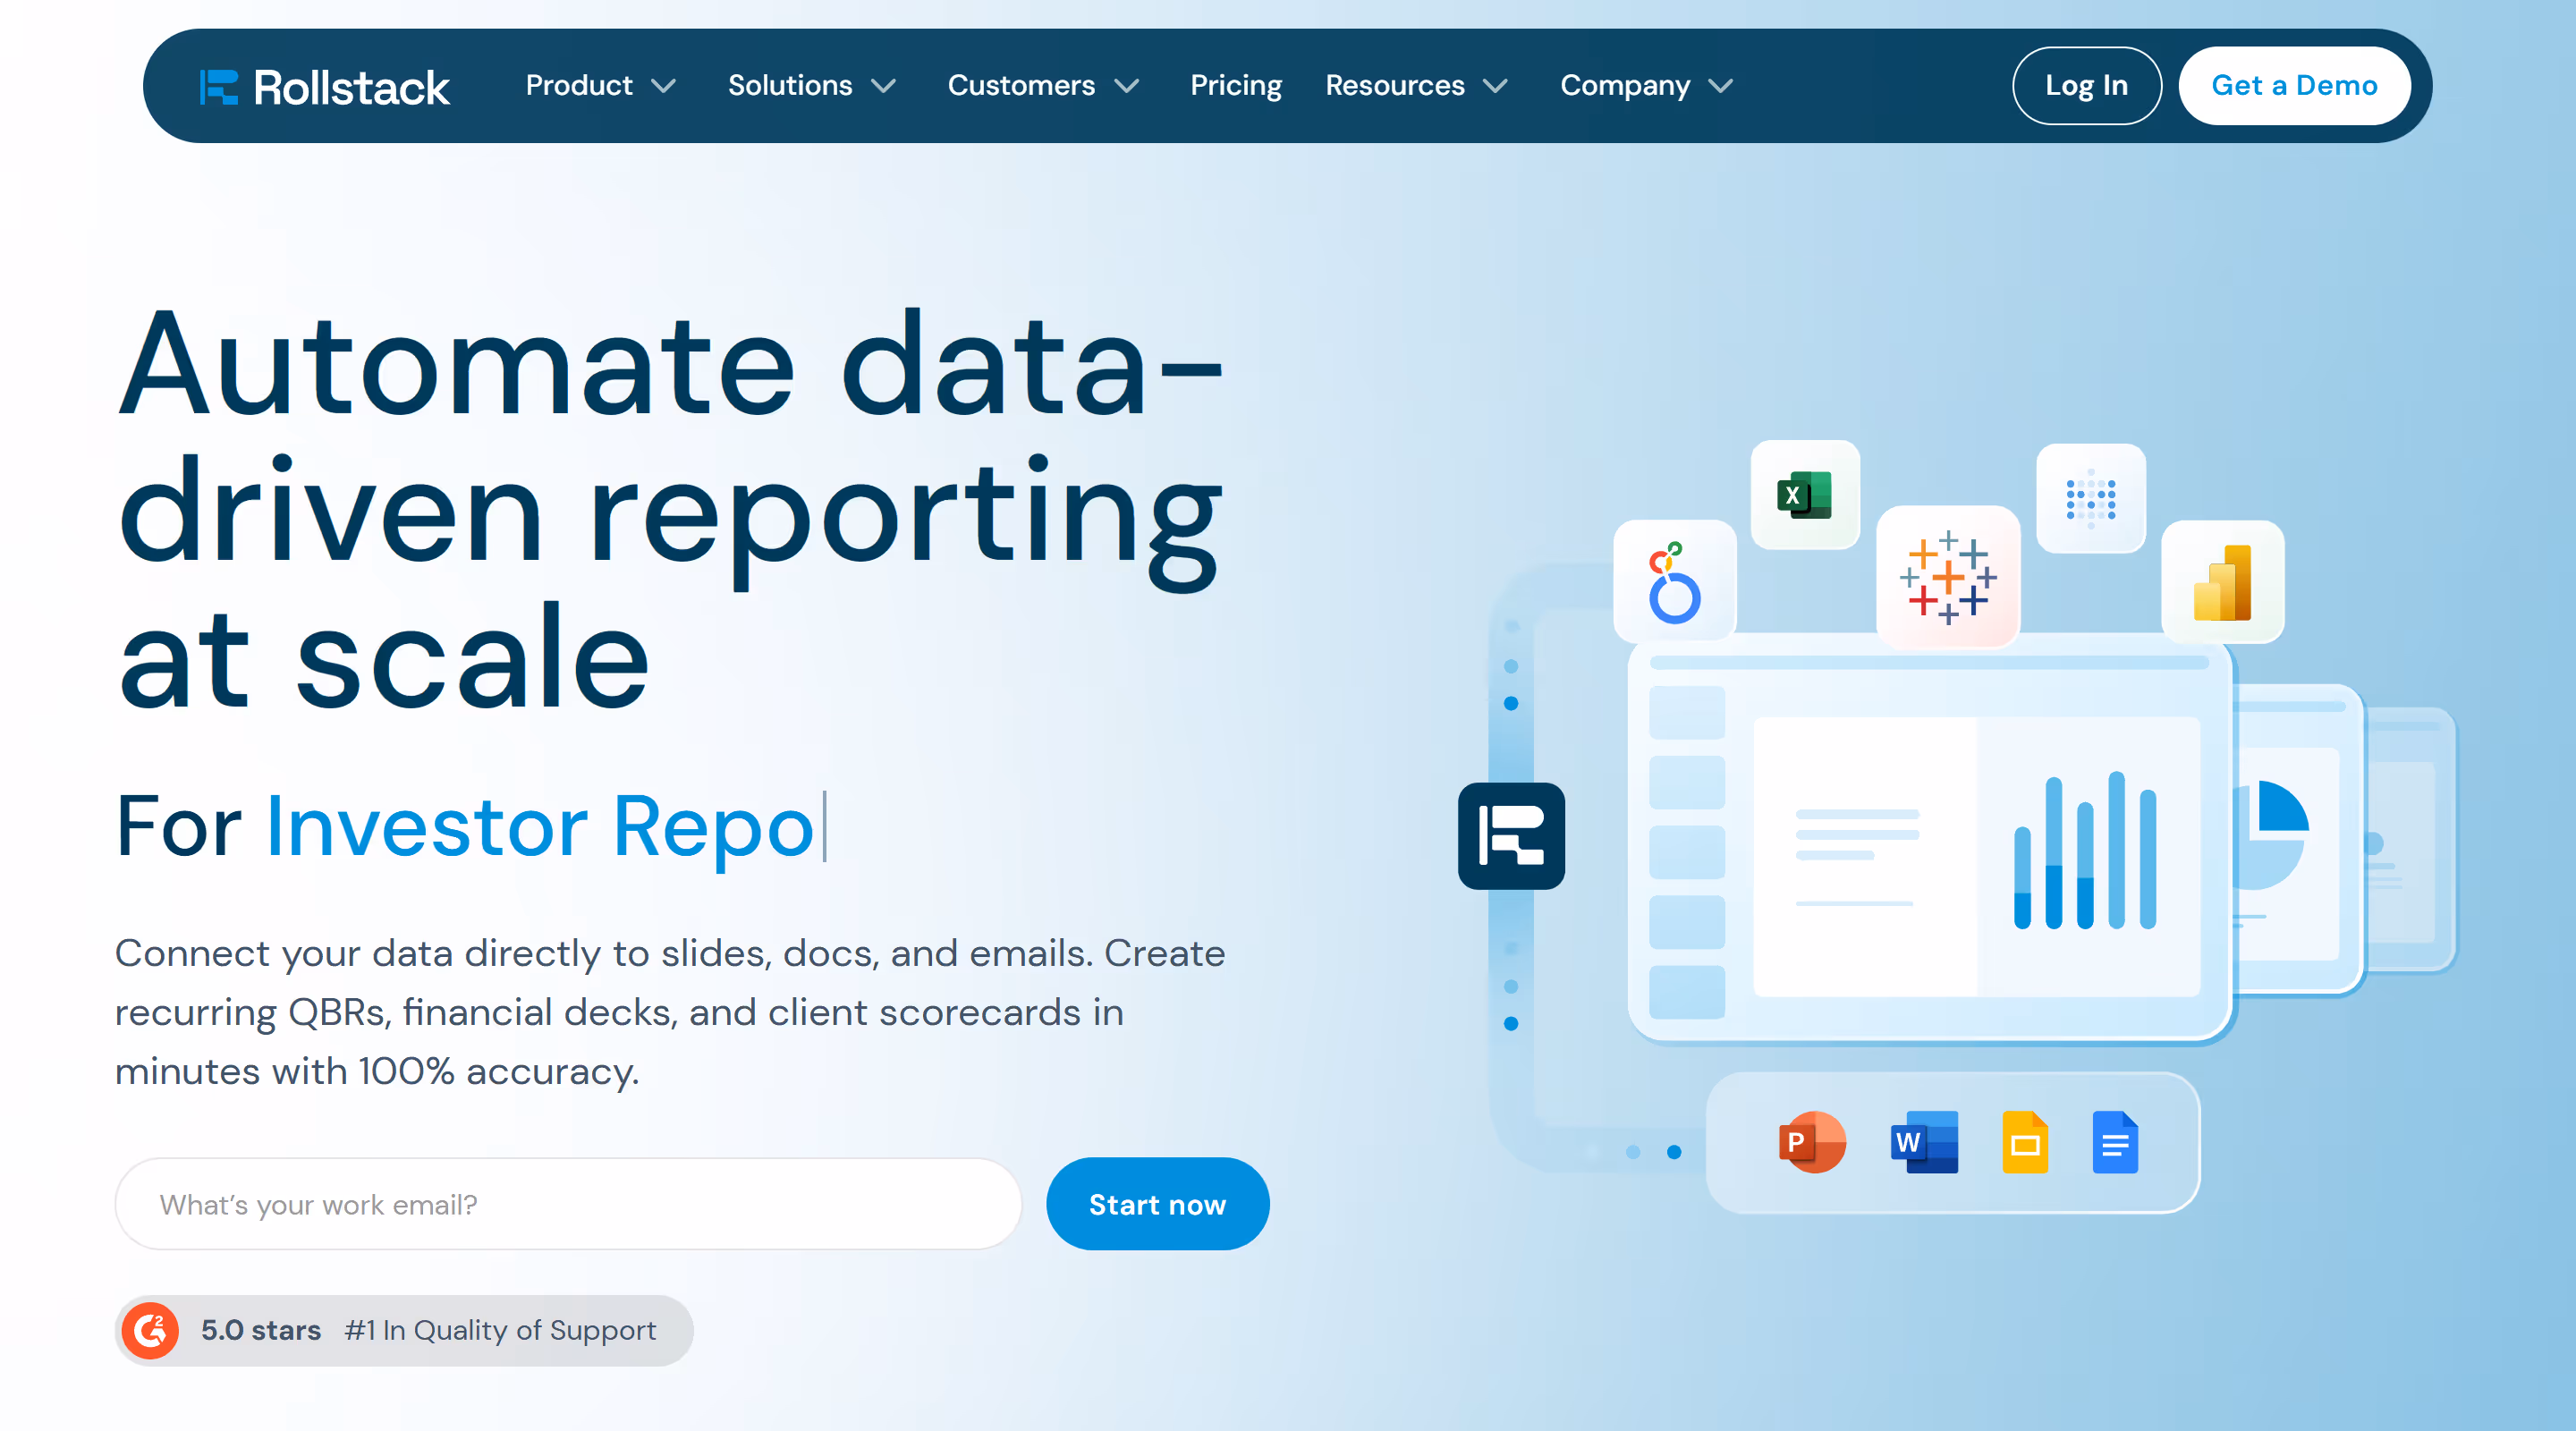Screen dimensions: 2576x1431
Task: Click the Looker icon tile
Action: click(1674, 582)
